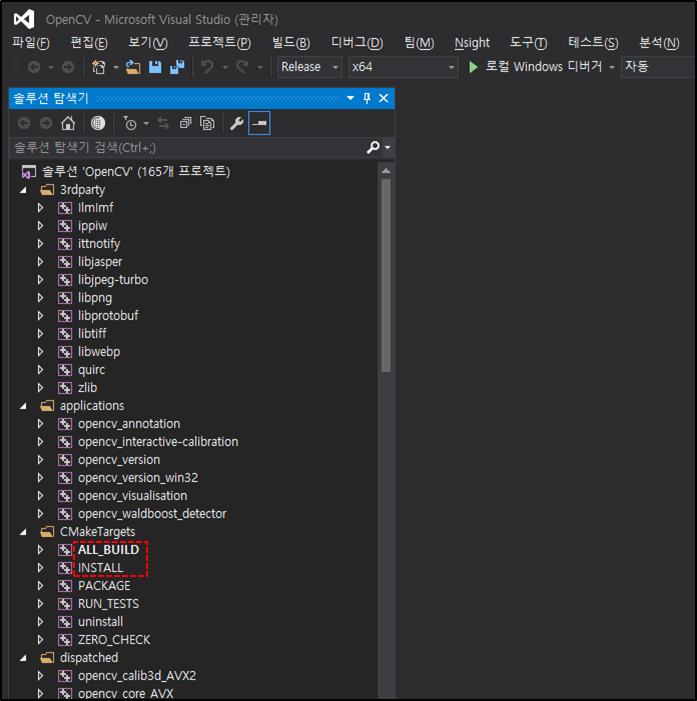Open Solution Explorer window position dropdown
The image size is (697, 701).
coord(351,98)
